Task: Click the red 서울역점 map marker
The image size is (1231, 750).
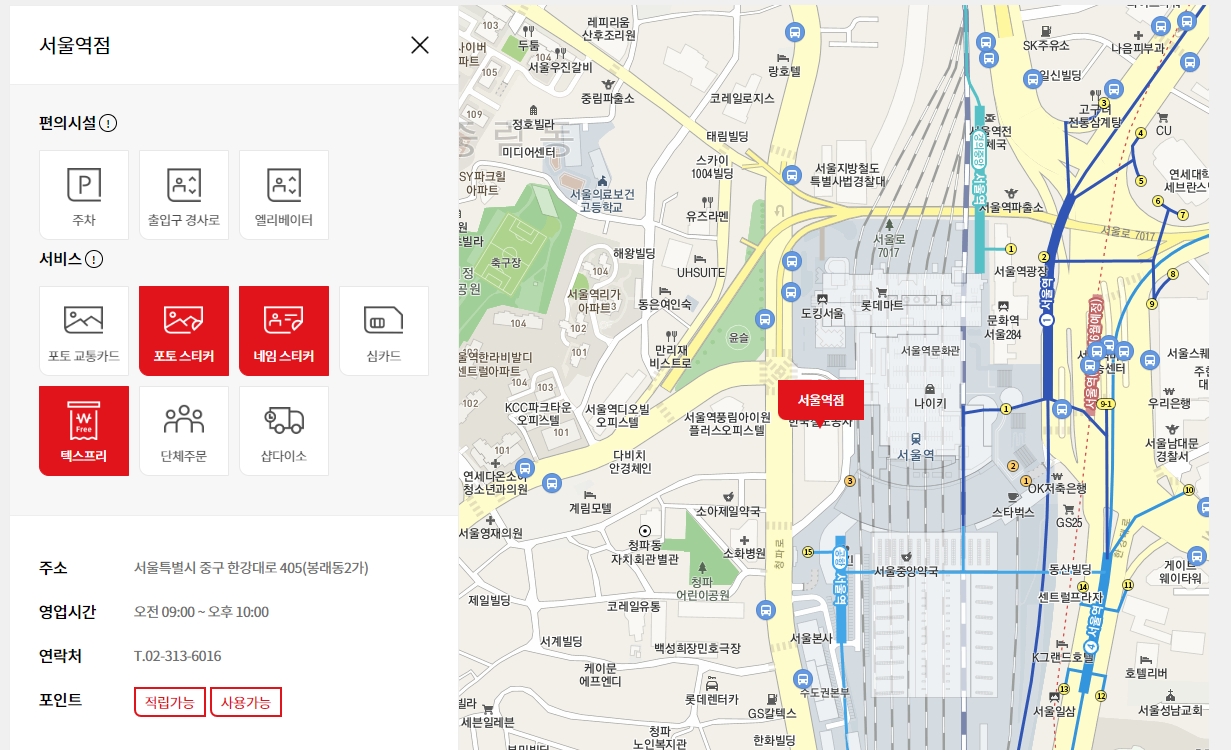Action: (820, 400)
